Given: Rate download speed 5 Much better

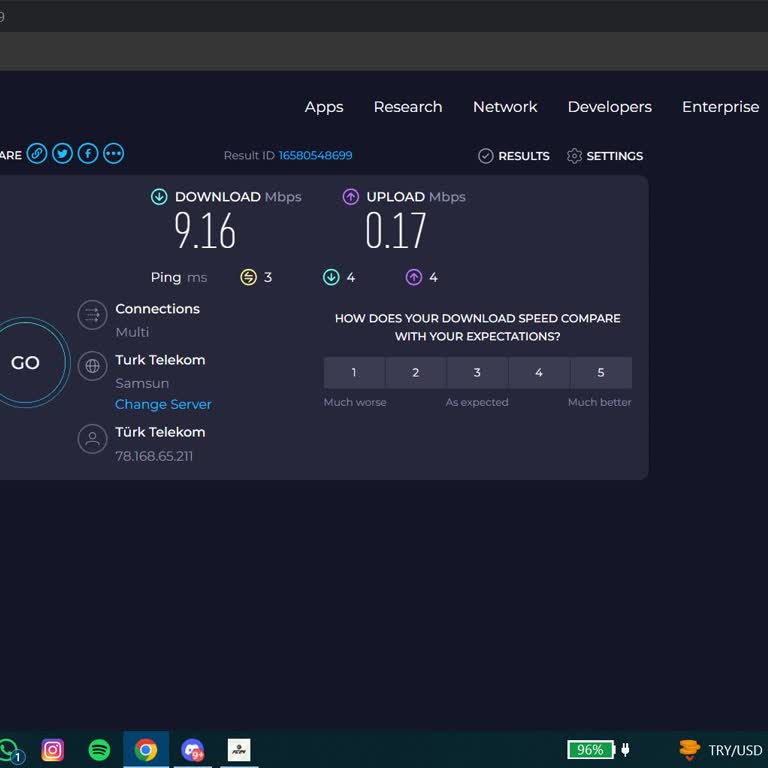Looking at the screenshot, I should tap(601, 373).
